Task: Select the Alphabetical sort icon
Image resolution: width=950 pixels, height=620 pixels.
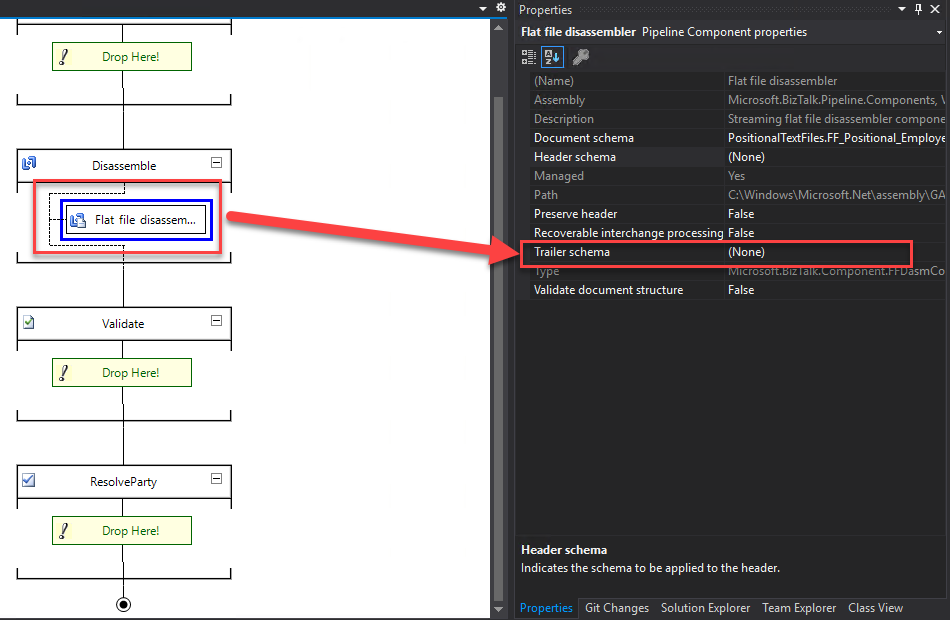Action: click(552, 57)
